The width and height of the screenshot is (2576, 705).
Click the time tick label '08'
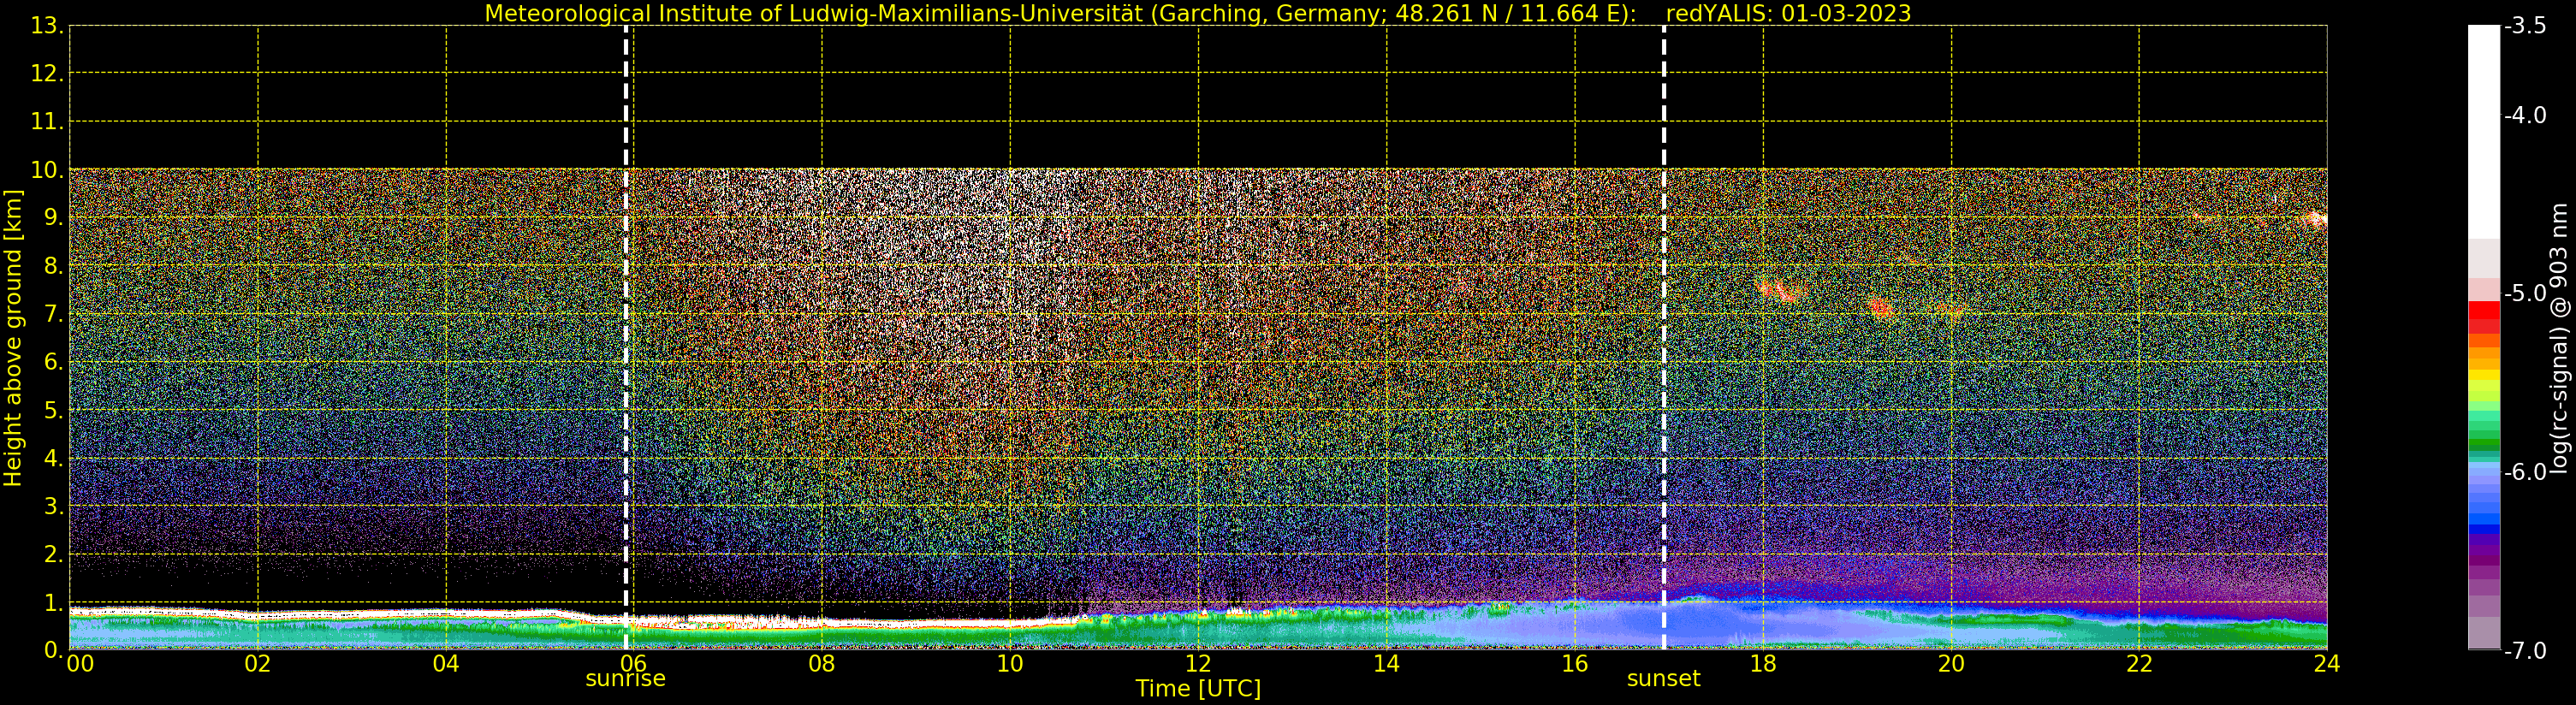pos(821,664)
